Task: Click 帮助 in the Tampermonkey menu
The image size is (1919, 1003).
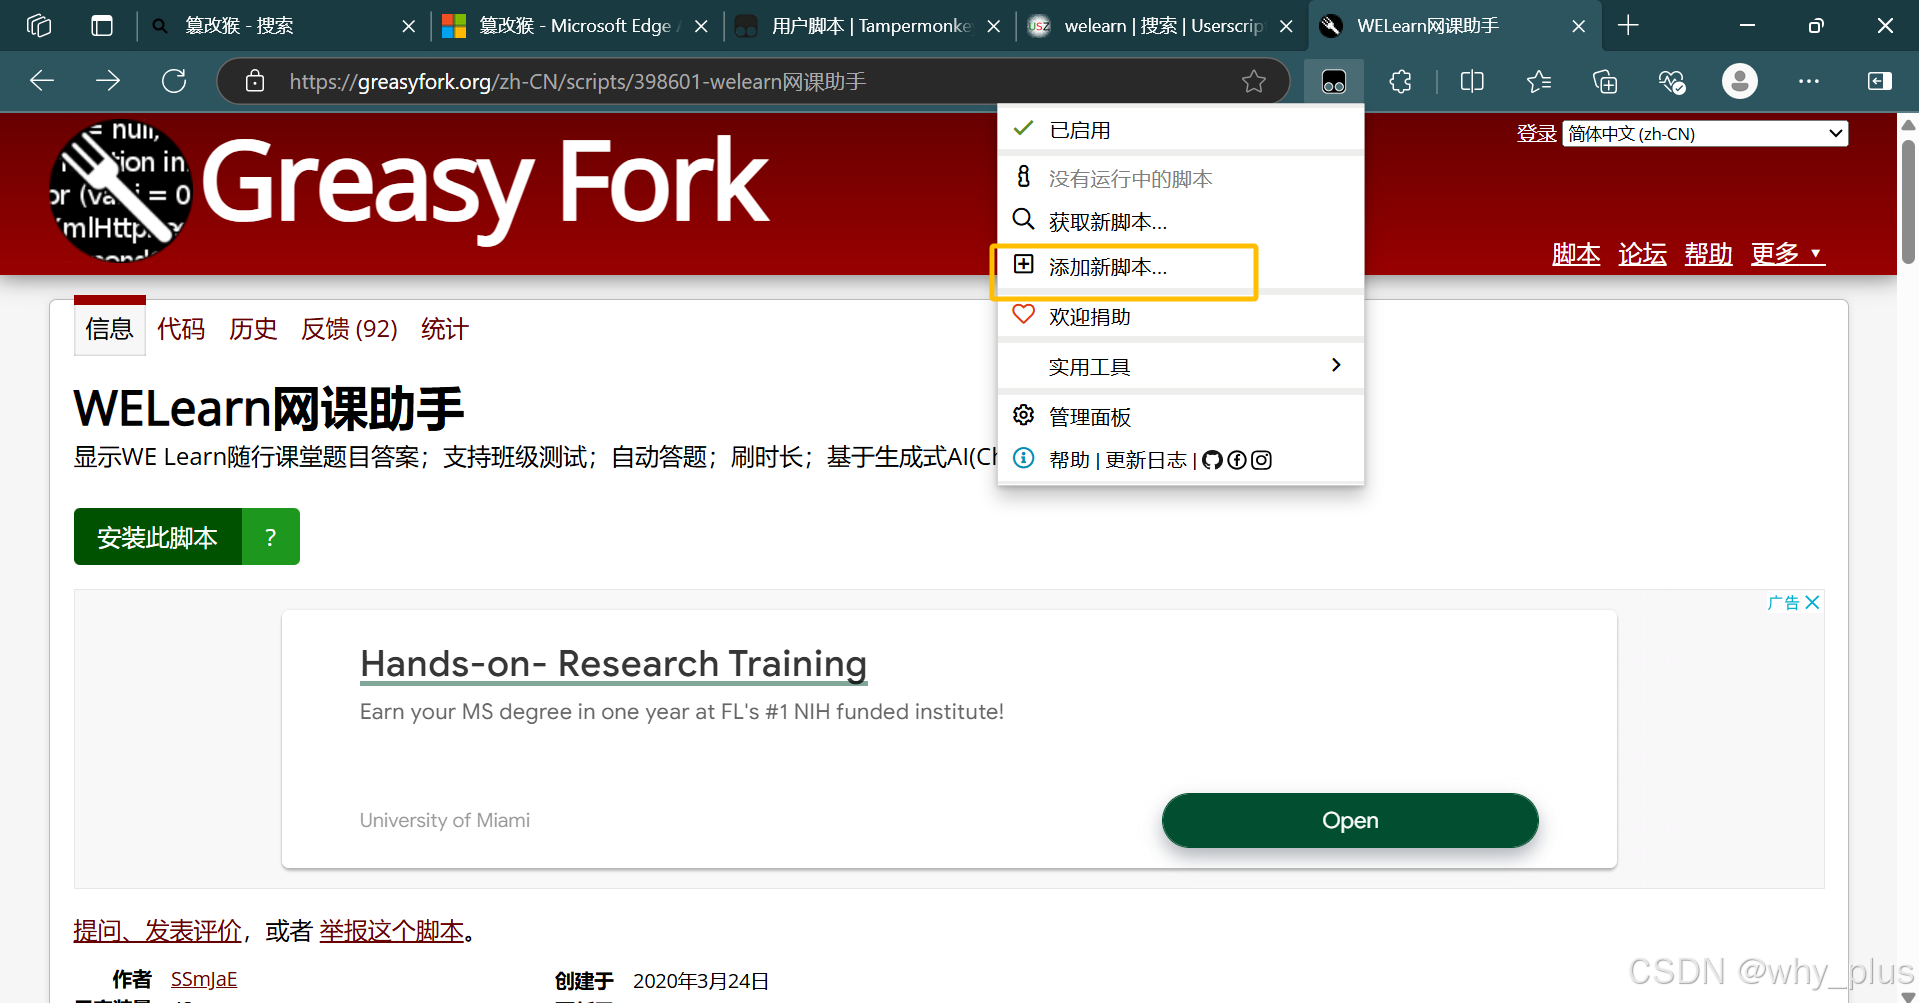Action: pyautogui.click(x=1069, y=460)
